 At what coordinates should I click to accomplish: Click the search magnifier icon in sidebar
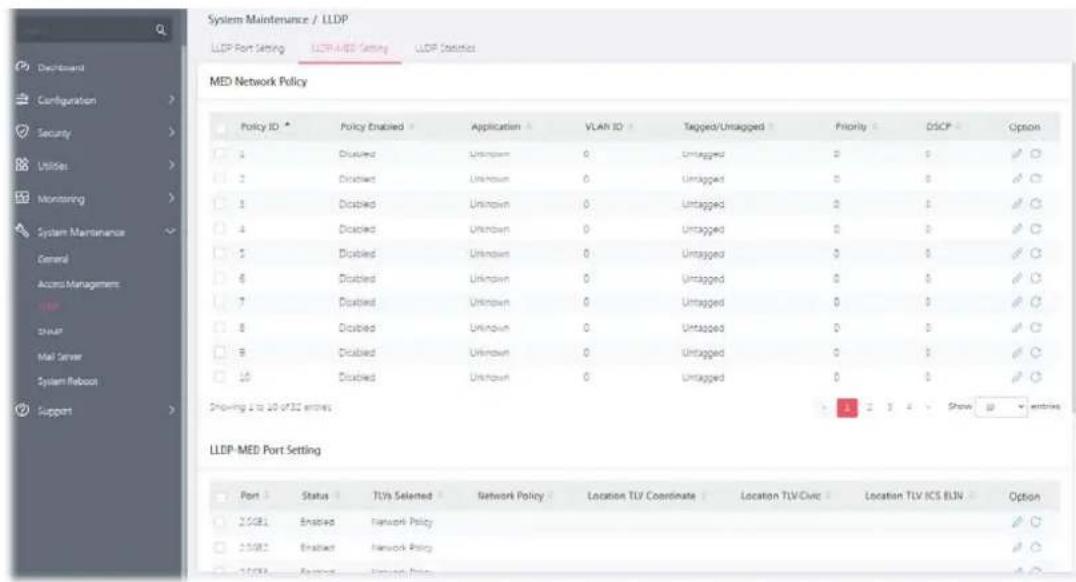tap(161, 30)
